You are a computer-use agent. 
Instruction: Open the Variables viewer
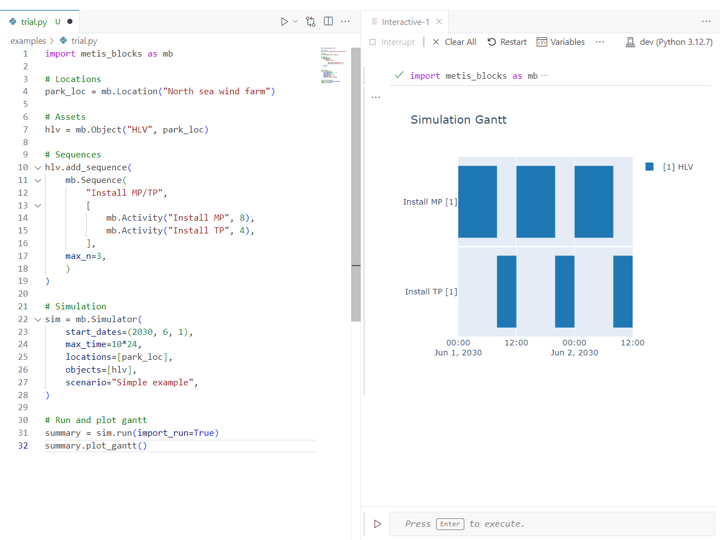pos(561,42)
